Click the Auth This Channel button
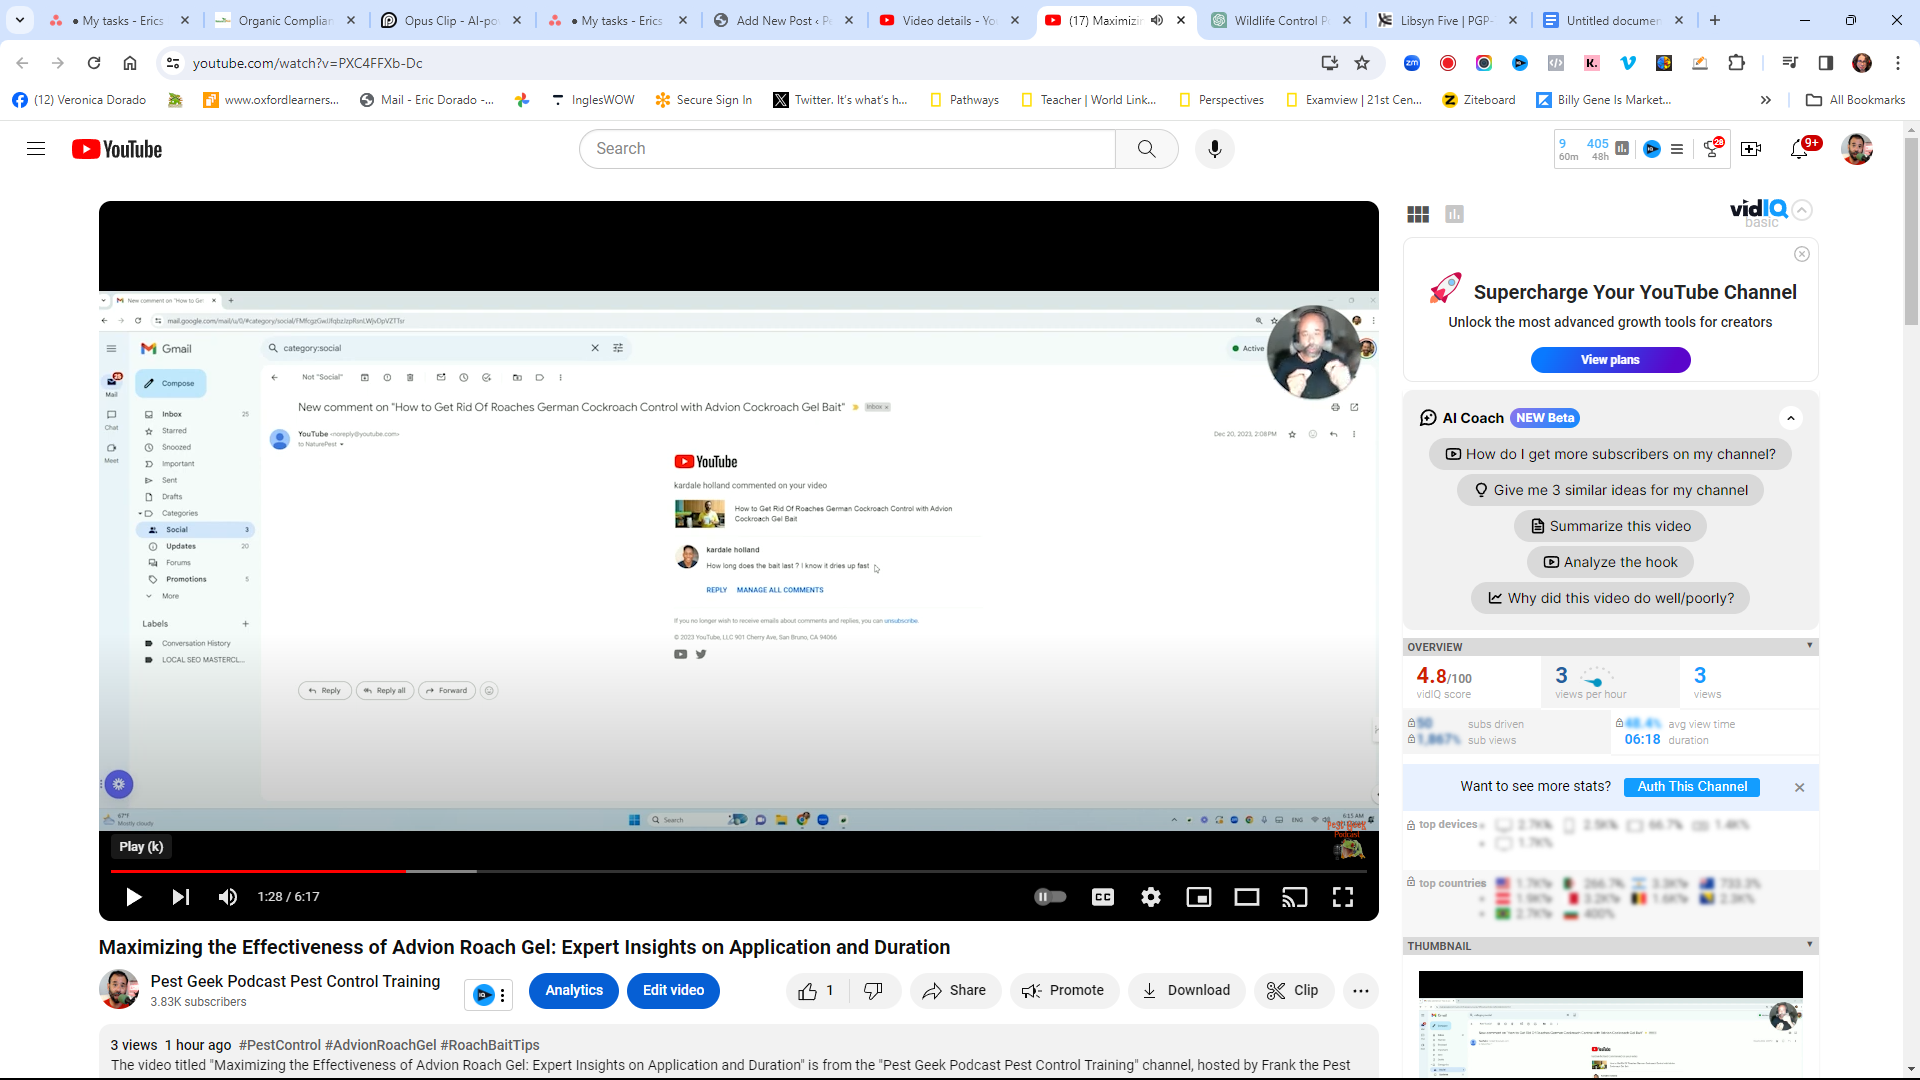This screenshot has height=1080, width=1920. point(1692,787)
